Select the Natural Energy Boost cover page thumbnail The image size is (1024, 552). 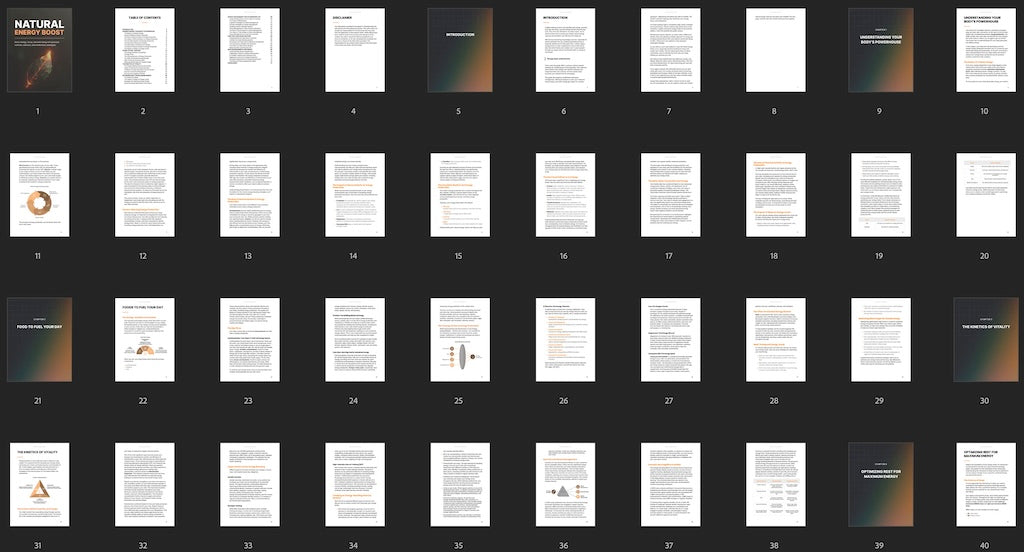click(x=39, y=50)
